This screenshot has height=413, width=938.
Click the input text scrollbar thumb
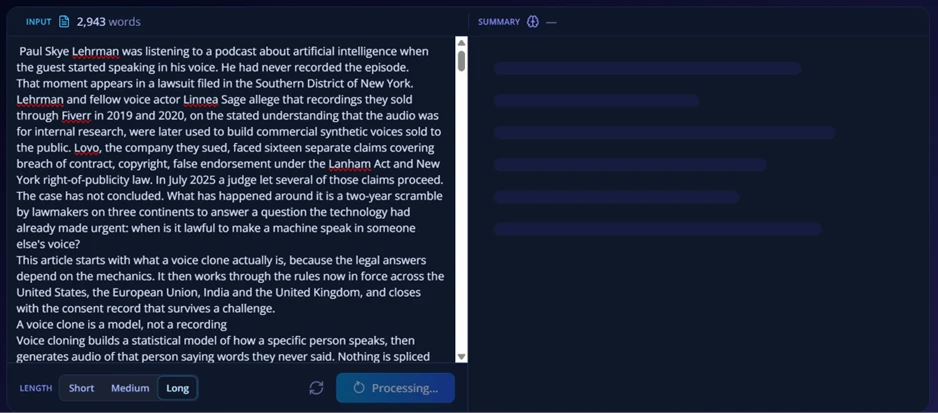click(461, 60)
